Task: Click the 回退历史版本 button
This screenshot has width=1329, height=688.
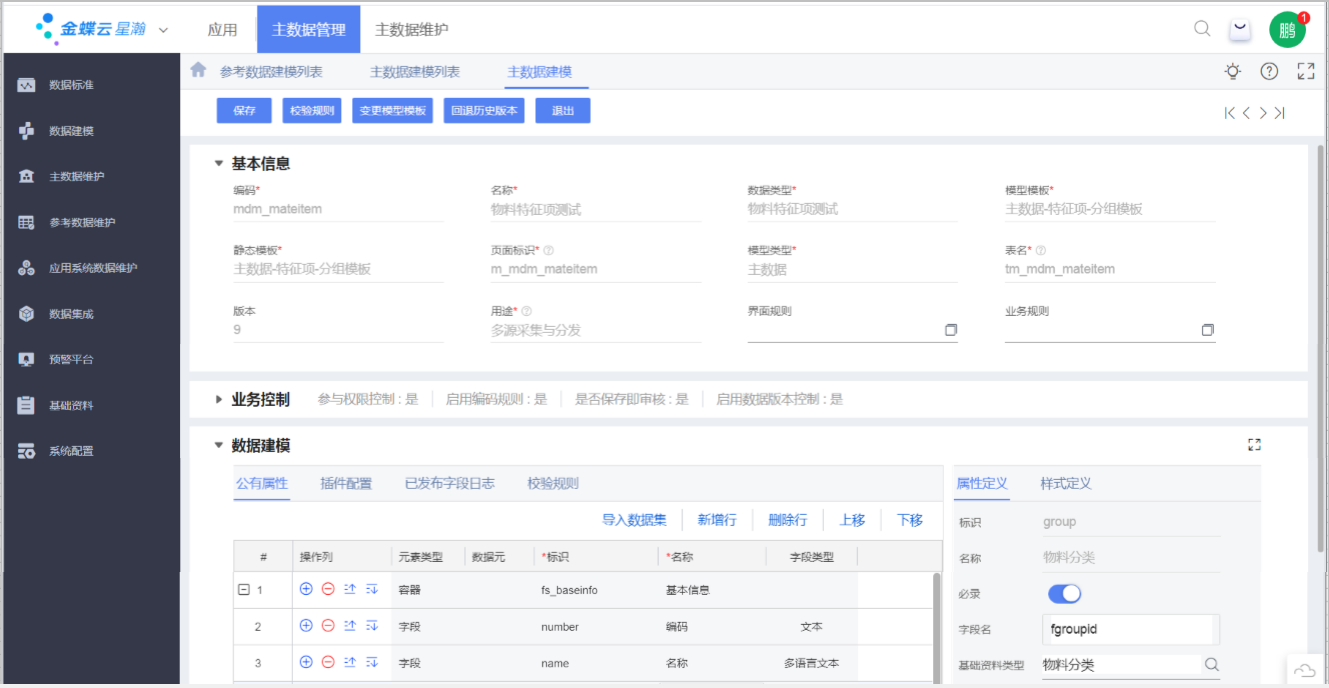Action: (484, 111)
